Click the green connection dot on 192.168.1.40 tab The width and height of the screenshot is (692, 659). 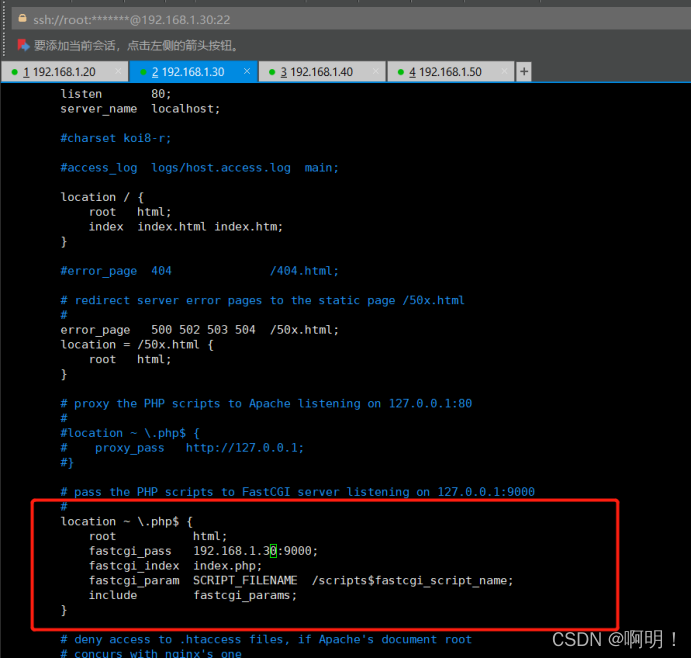pos(272,72)
